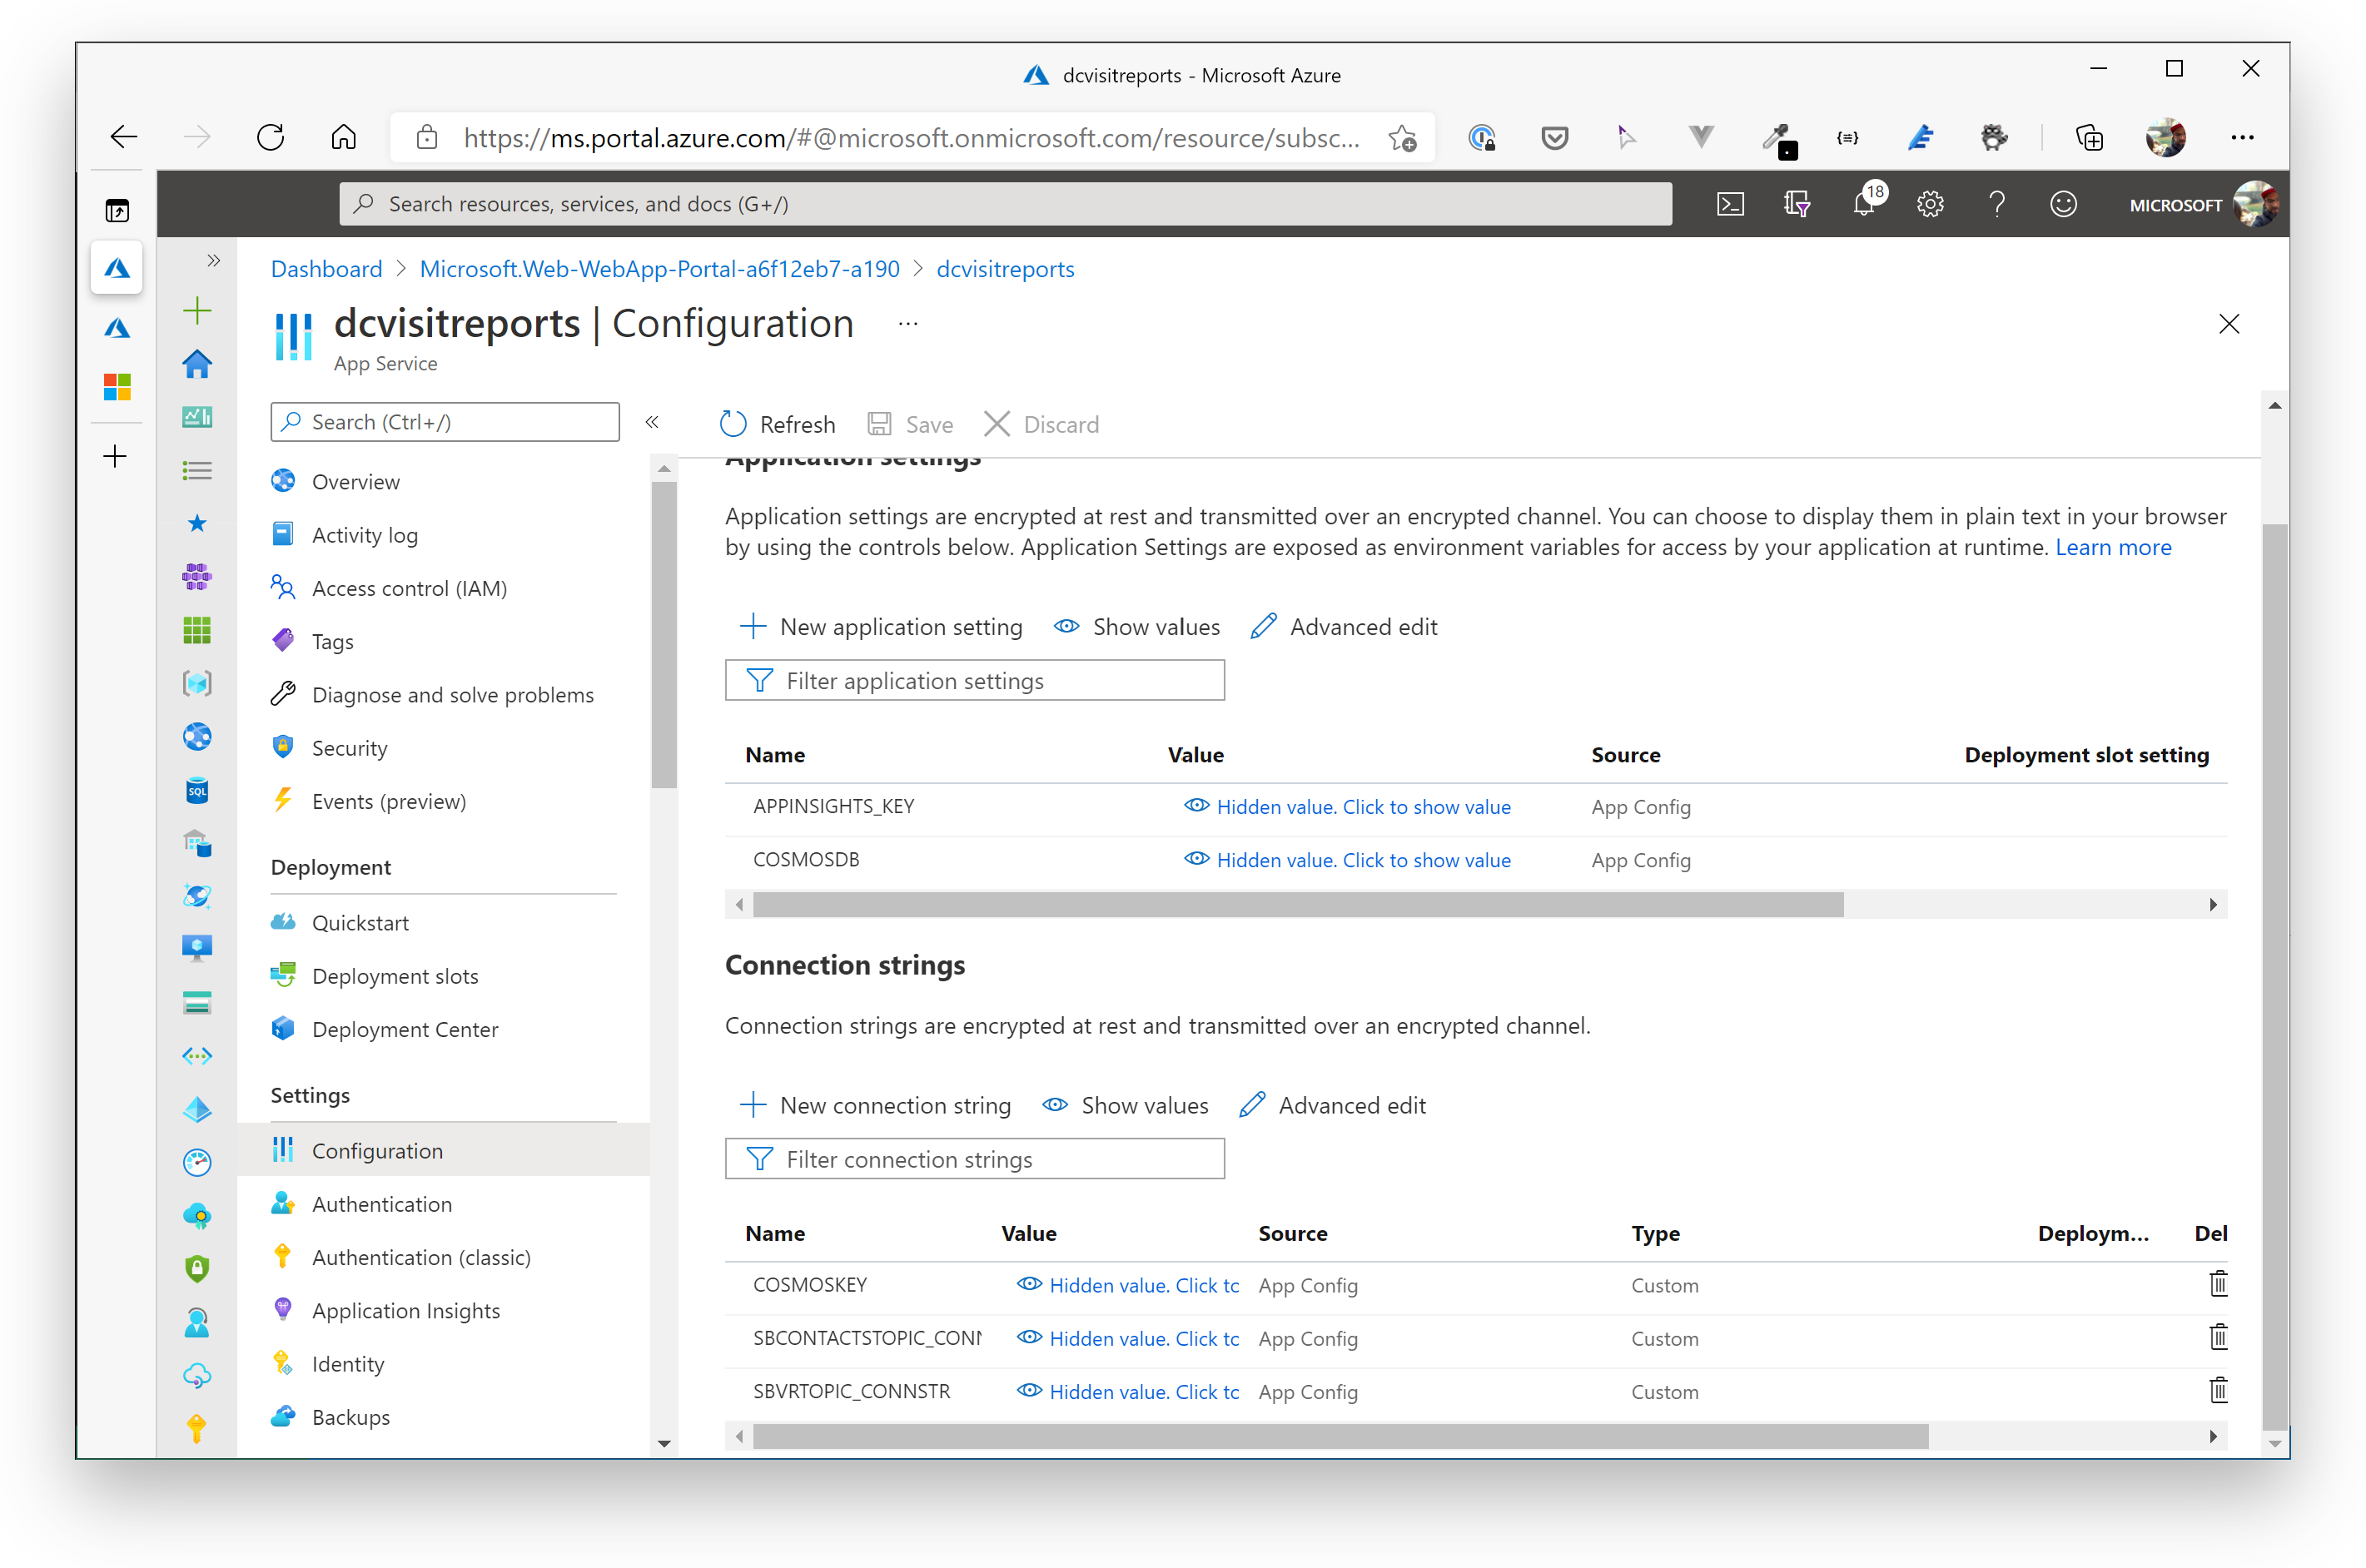Viewport: 2366px width, 1568px height.
Task: Expand the collapsed left navigation rail
Action: [x=212, y=261]
